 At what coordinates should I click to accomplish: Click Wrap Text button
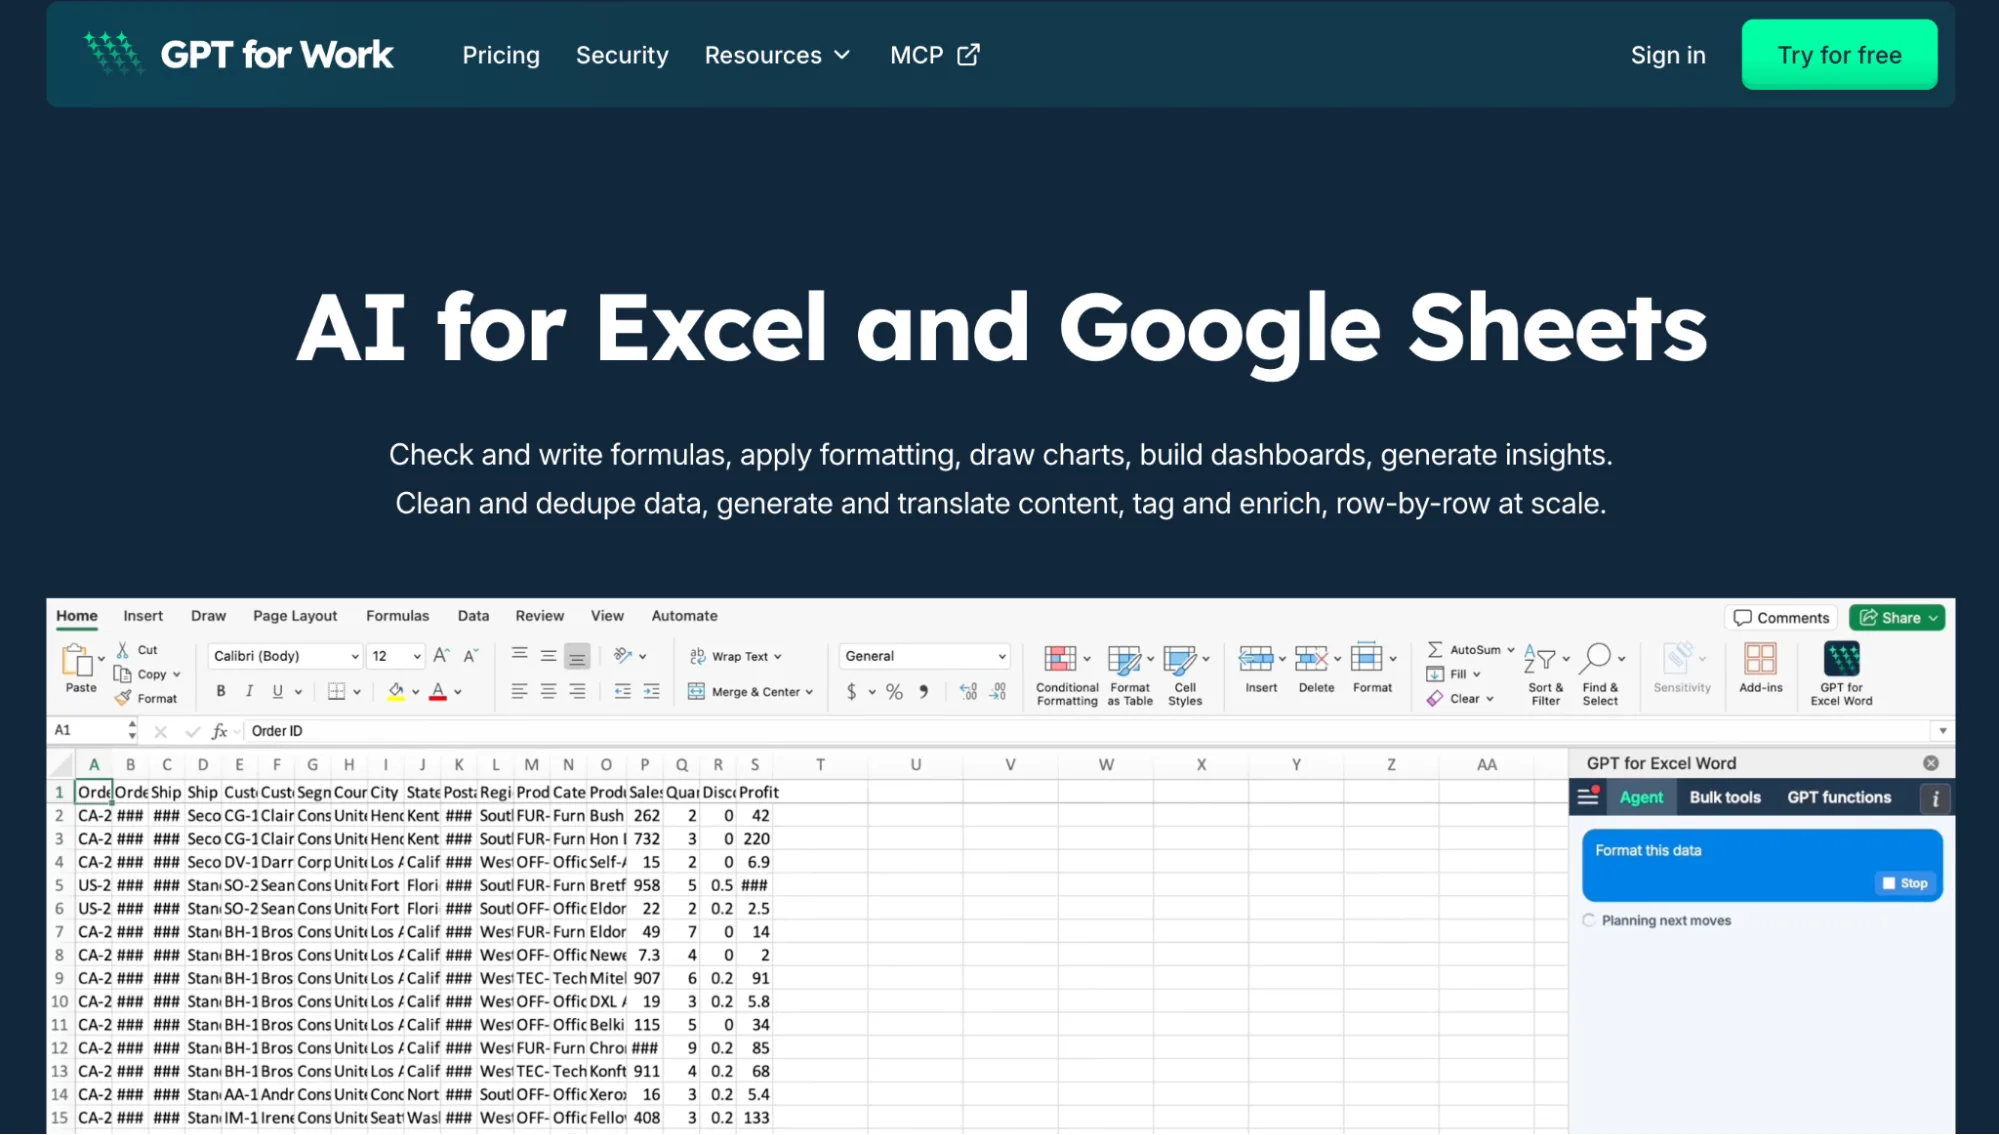point(735,656)
